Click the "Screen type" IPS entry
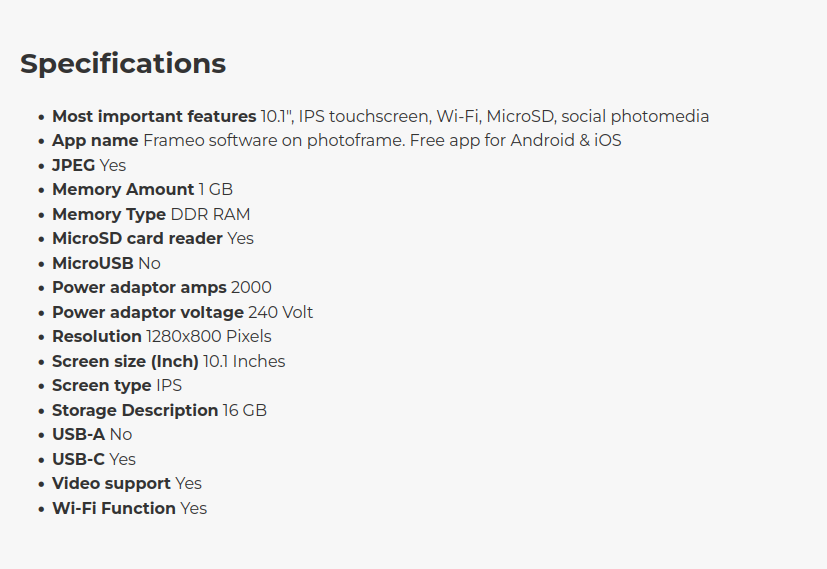This screenshot has height=569, width=827. (x=116, y=386)
